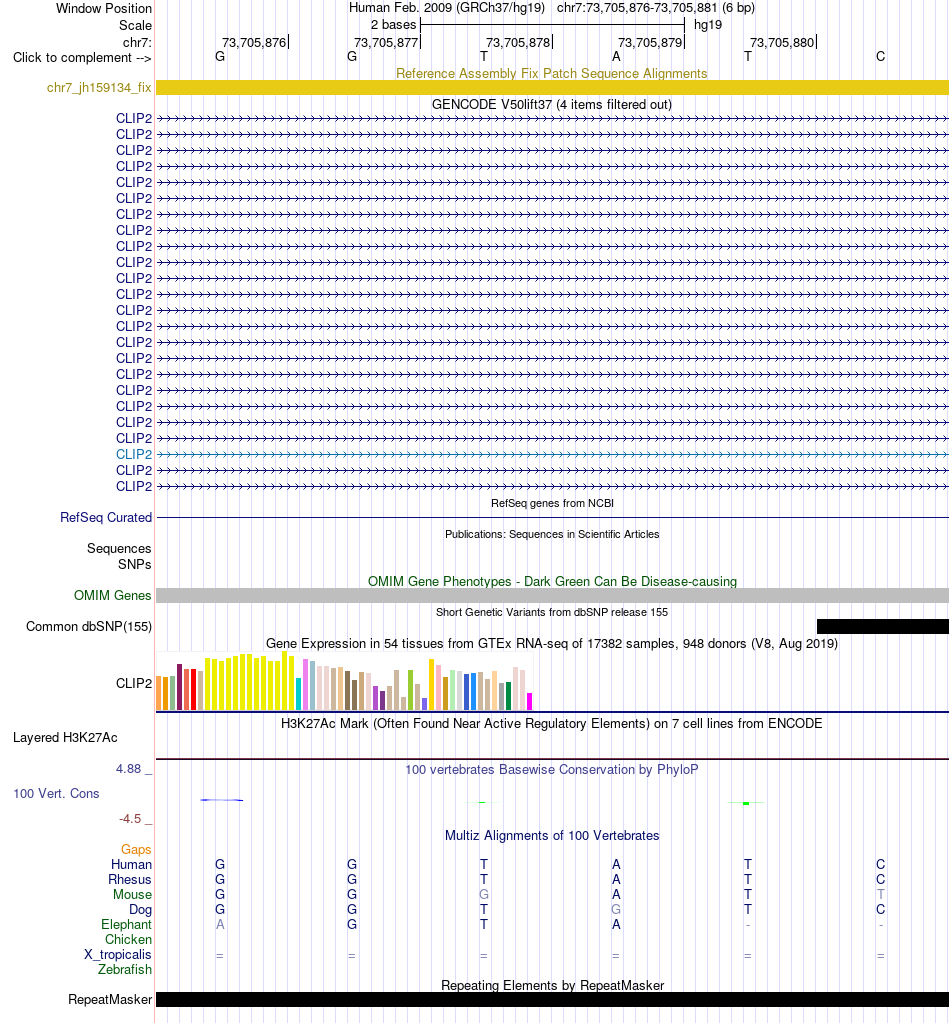Open the OMIM Genes track label
The image size is (950, 1023).
(x=112, y=595)
